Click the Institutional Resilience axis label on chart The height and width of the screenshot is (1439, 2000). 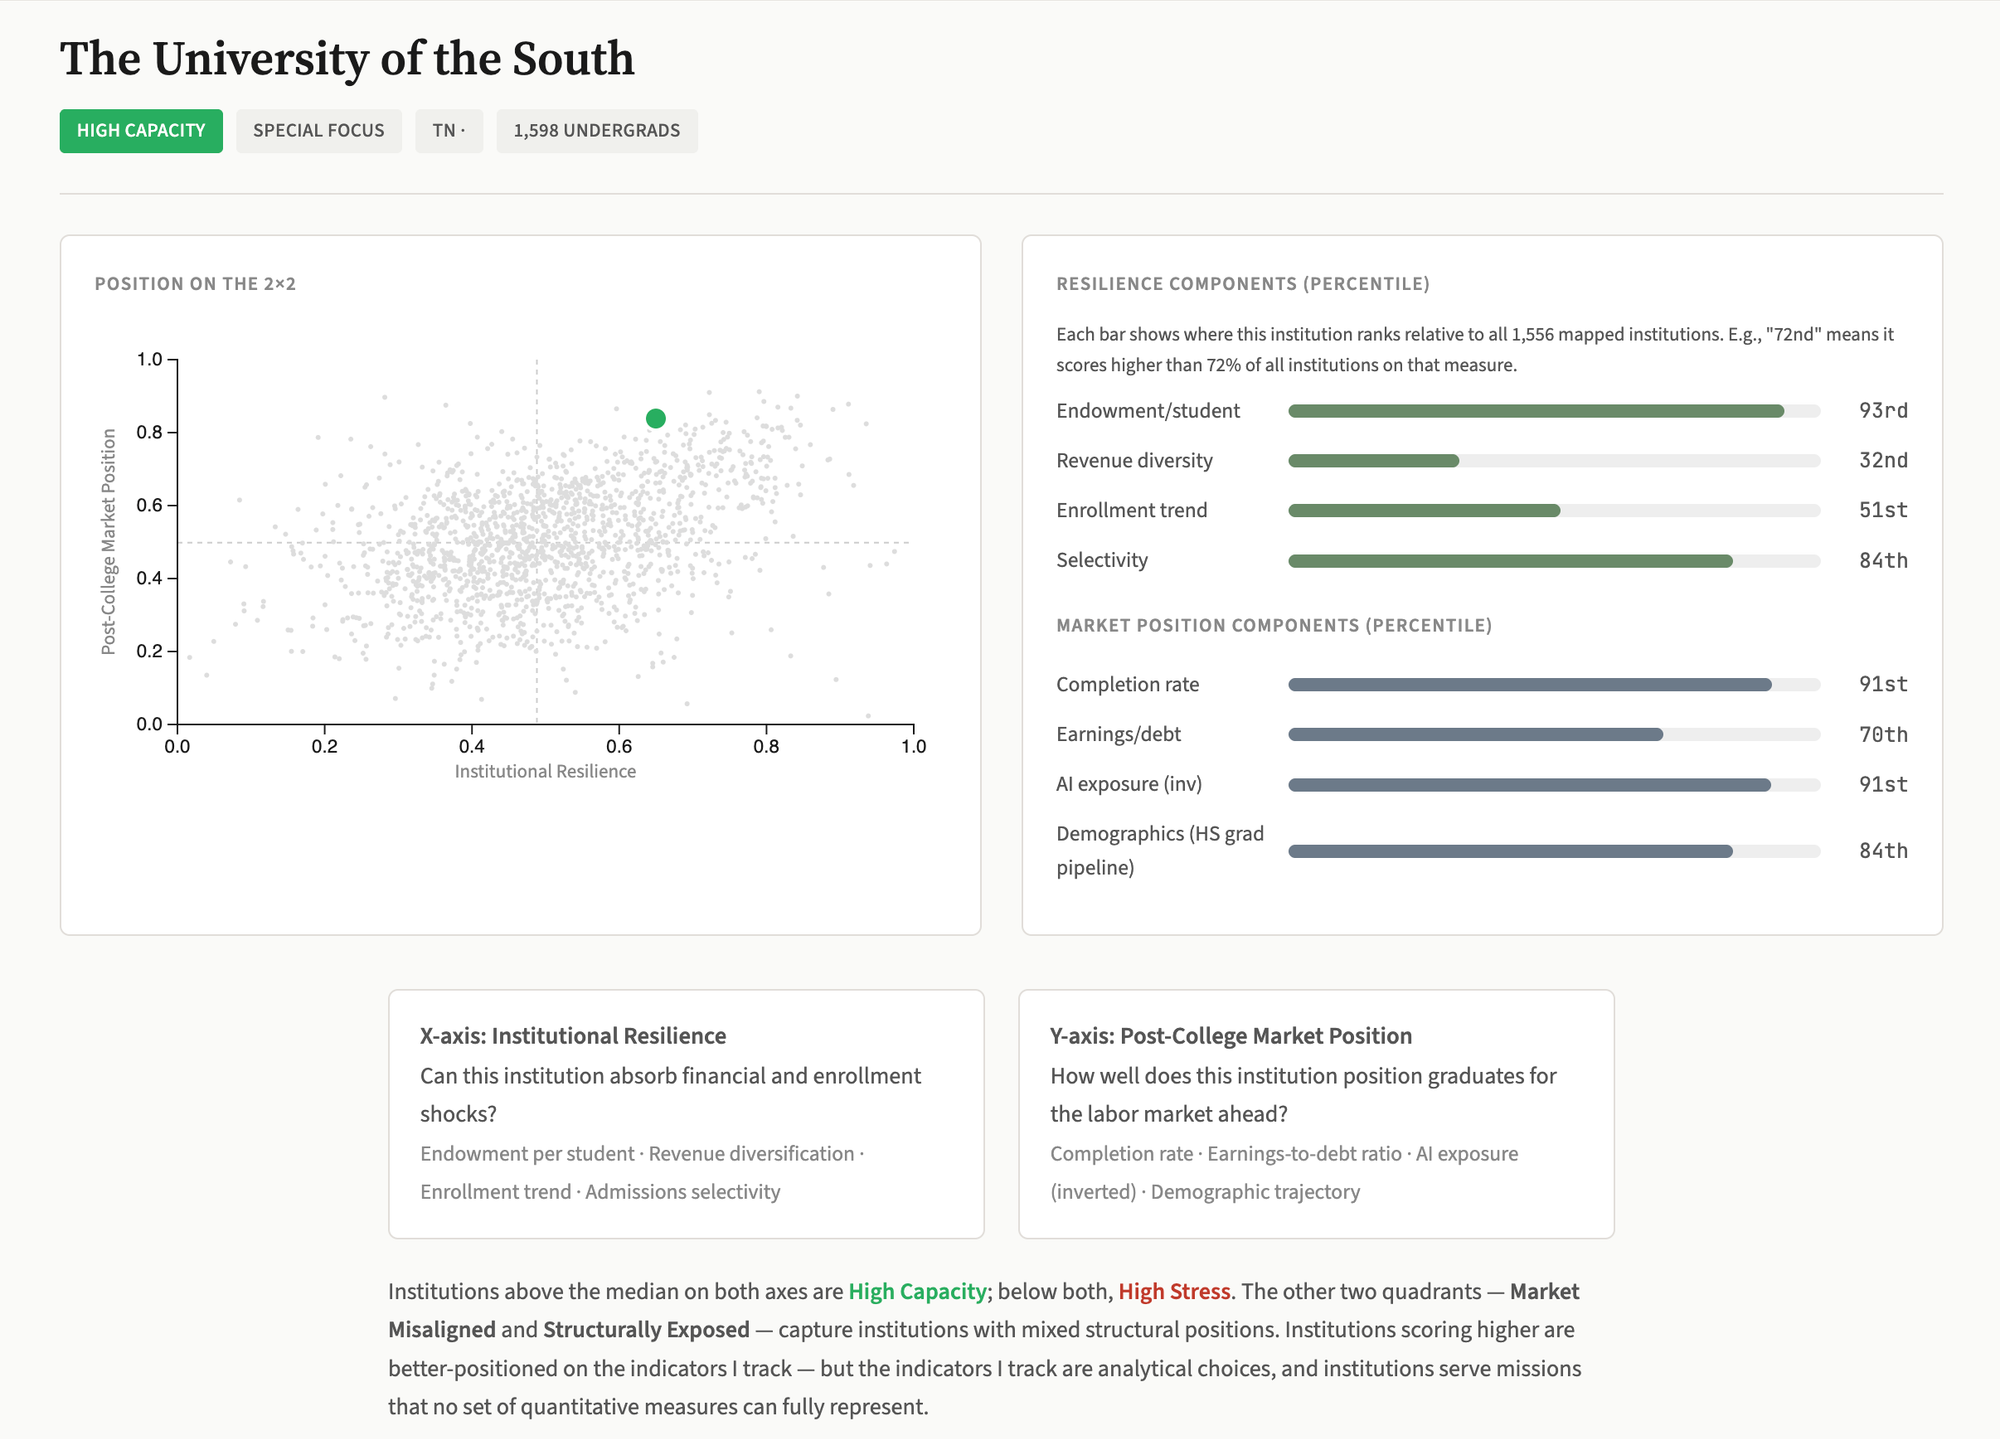(x=545, y=771)
